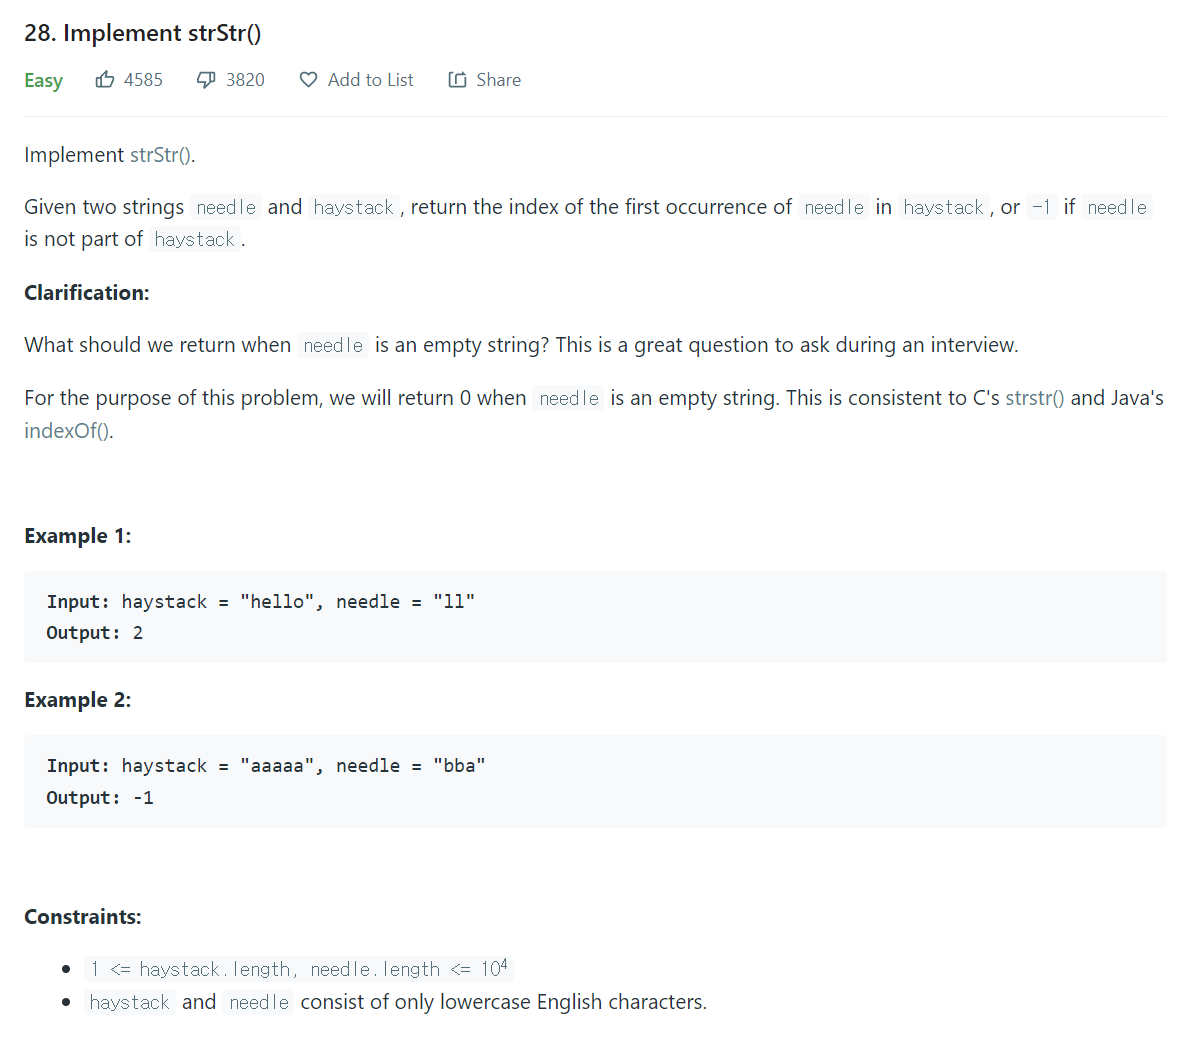Click the like count 4585
Viewport: 1188px width, 1043px height.
click(x=142, y=80)
